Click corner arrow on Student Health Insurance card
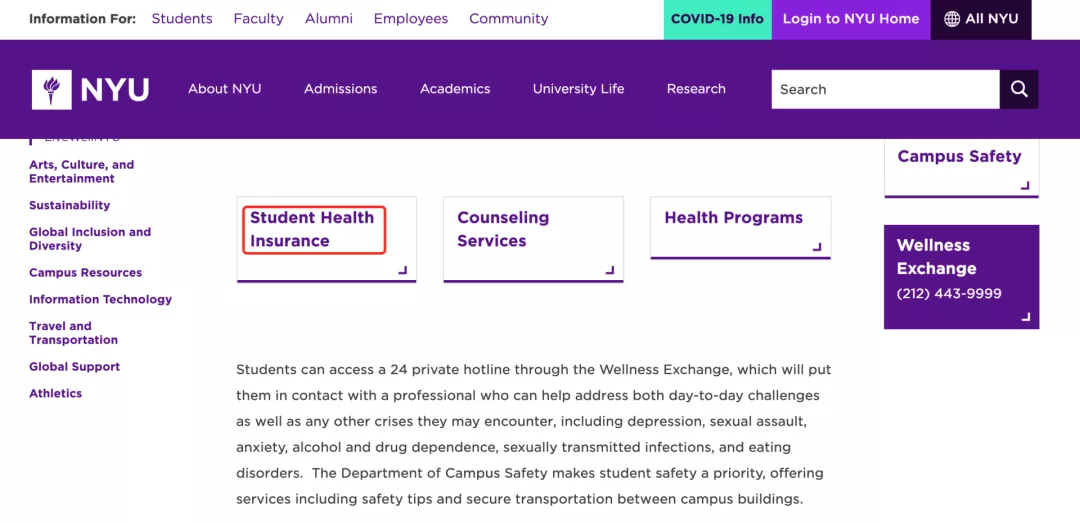 point(402,269)
